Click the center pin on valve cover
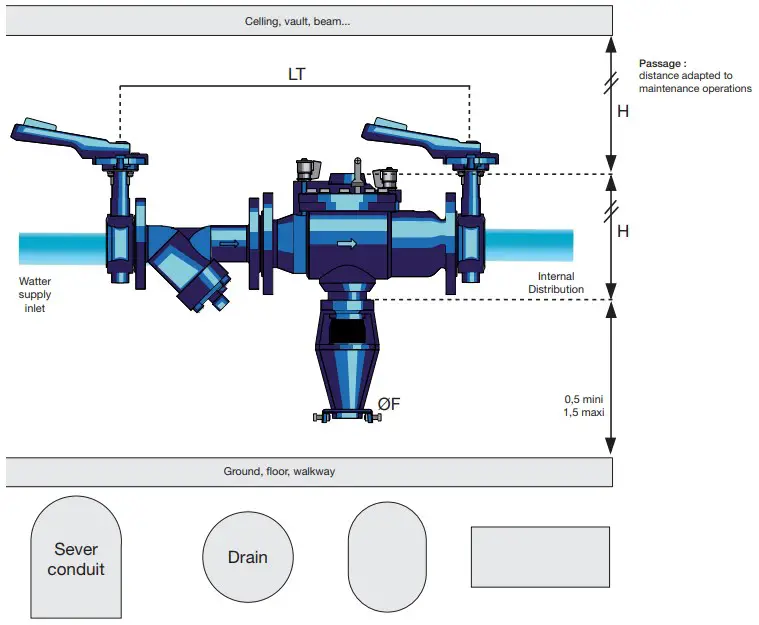This screenshot has width=759, height=625. pyautogui.click(x=357, y=173)
